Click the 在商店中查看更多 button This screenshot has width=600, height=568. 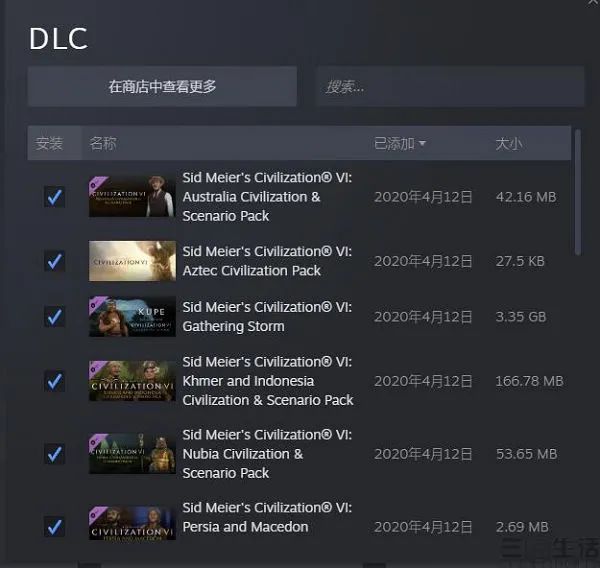click(162, 87)
